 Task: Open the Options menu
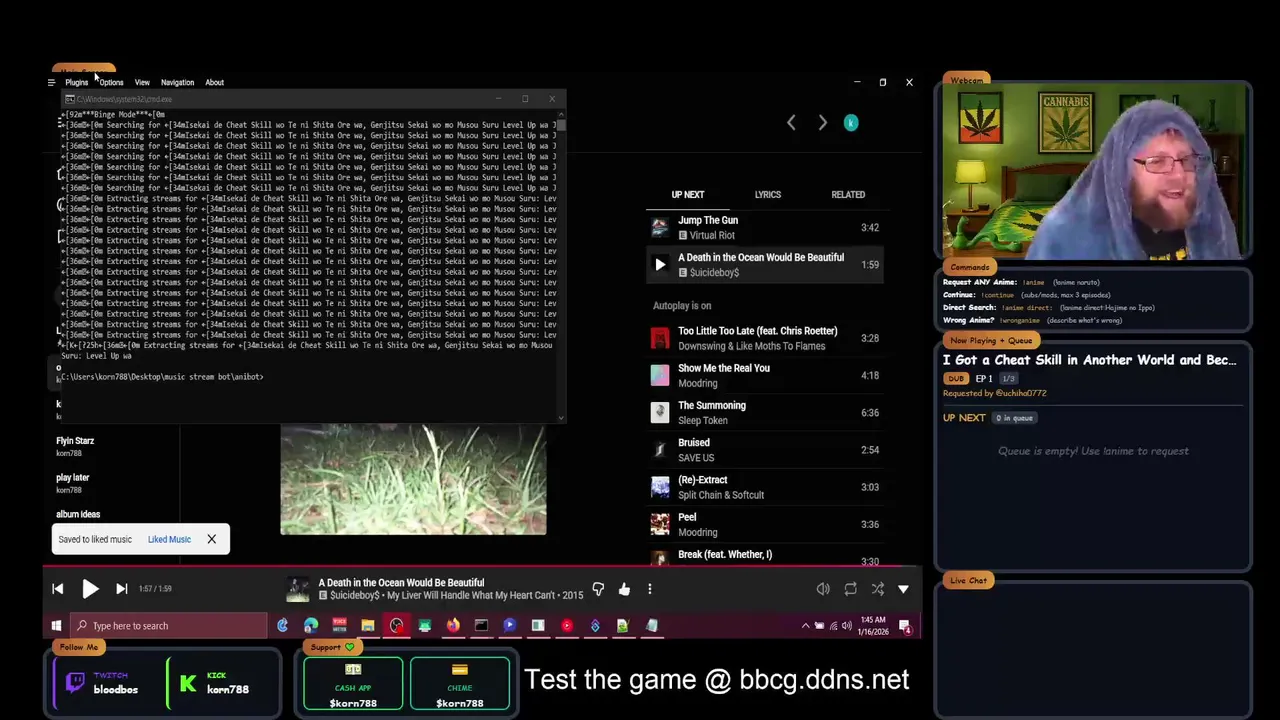[111, 82]
